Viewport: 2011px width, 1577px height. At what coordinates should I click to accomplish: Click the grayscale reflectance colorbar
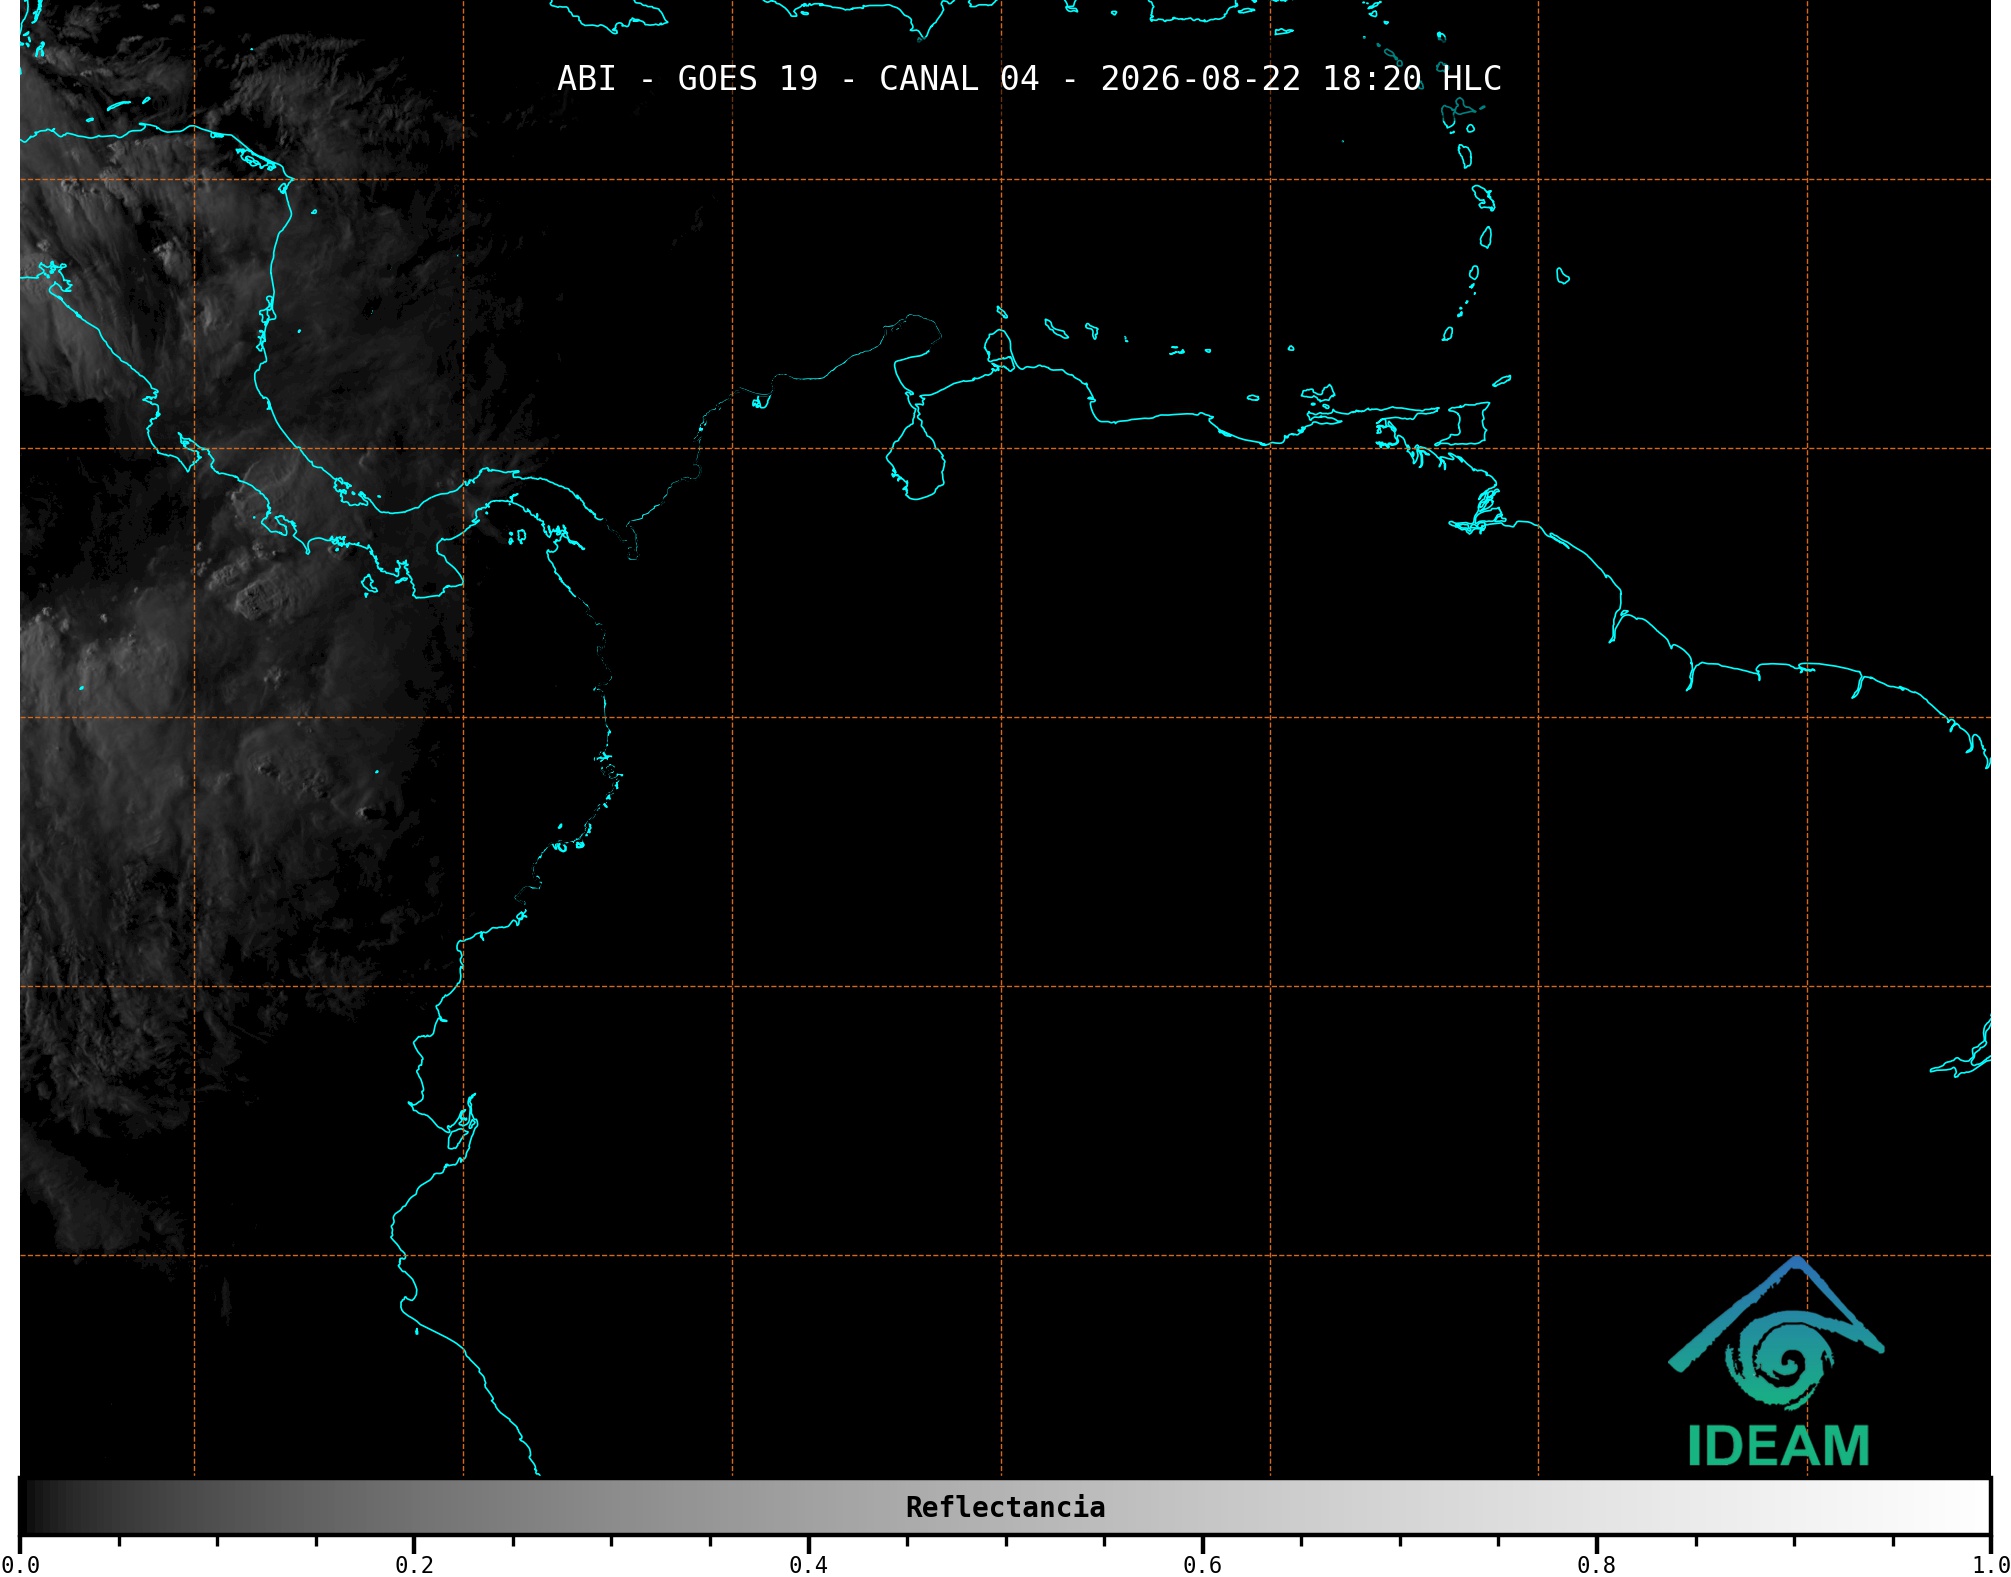[x=1005, y=1507]
